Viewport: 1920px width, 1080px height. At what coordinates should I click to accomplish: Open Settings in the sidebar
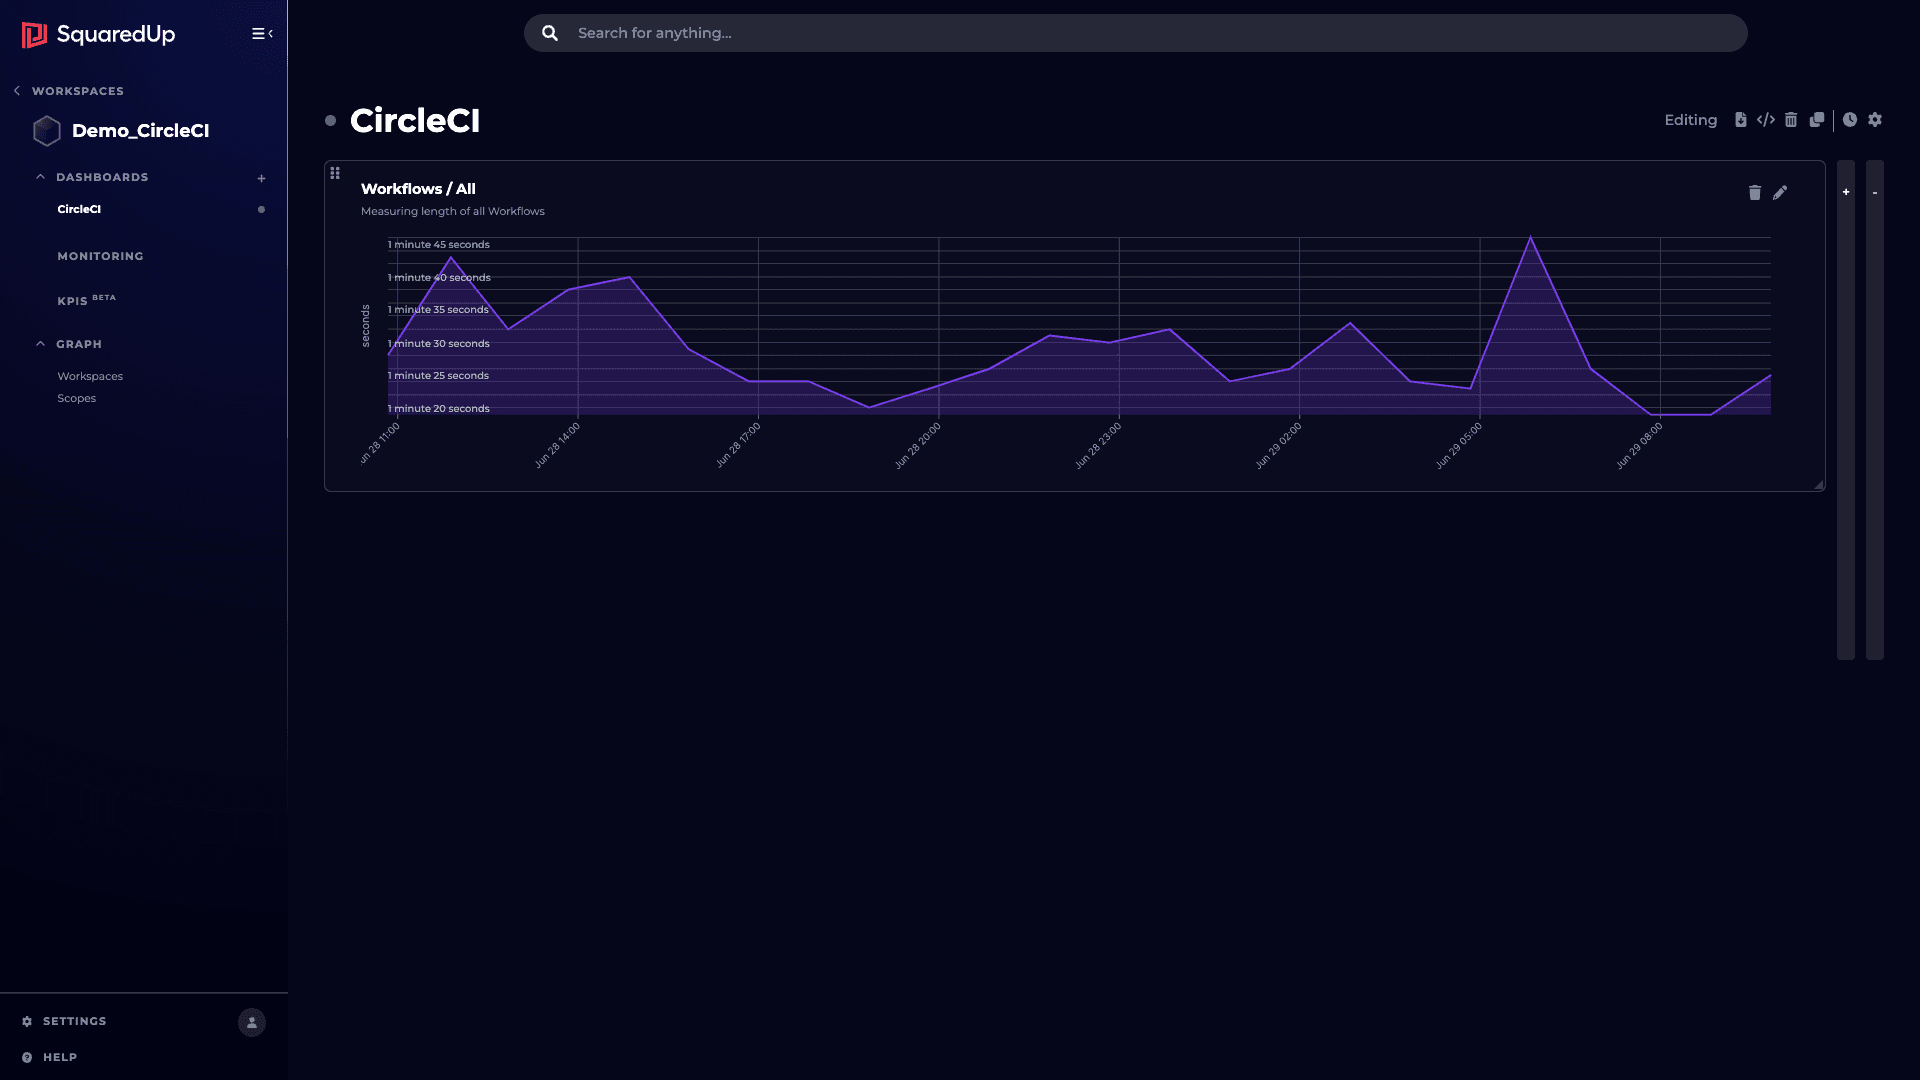(x=64, y=1021)
